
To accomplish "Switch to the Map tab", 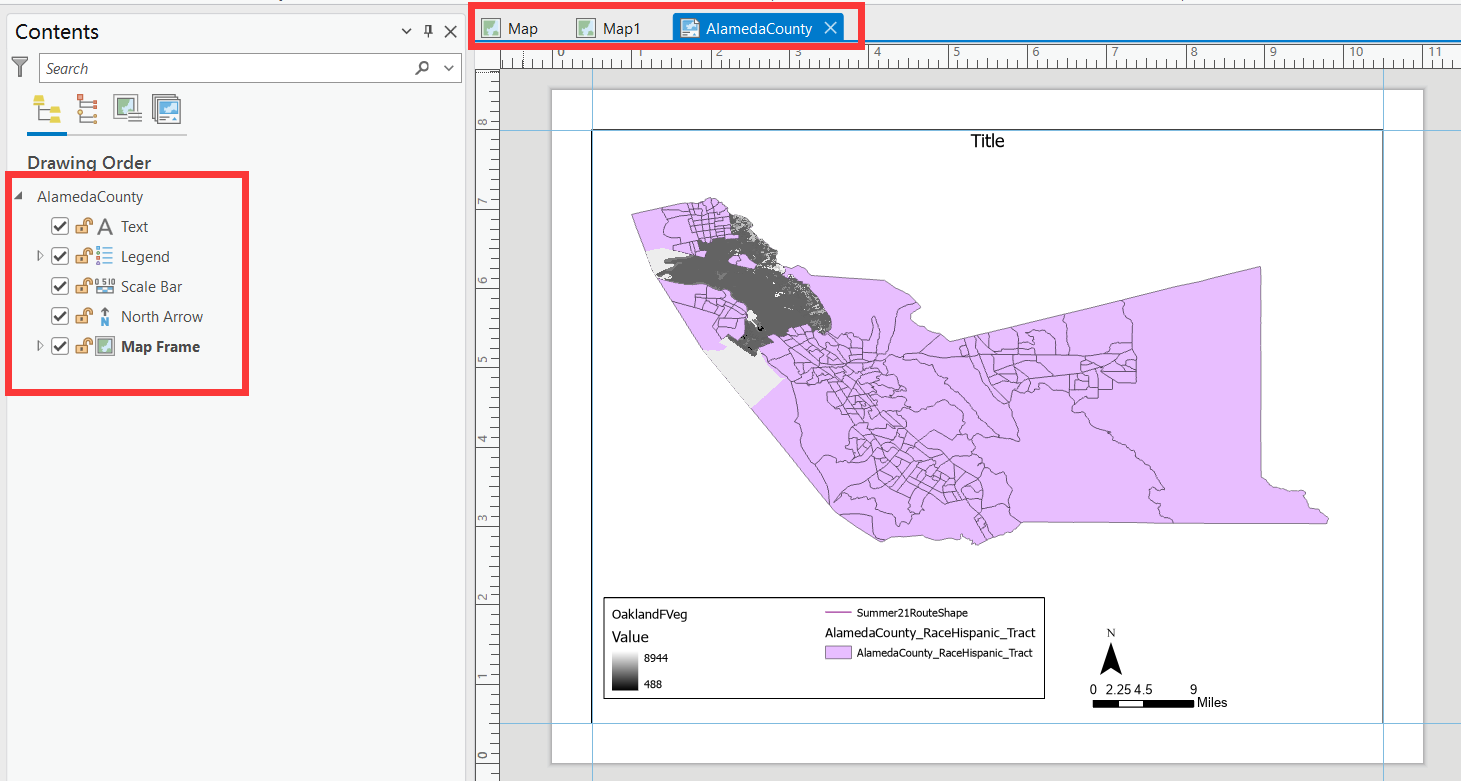I will point(510,28).
